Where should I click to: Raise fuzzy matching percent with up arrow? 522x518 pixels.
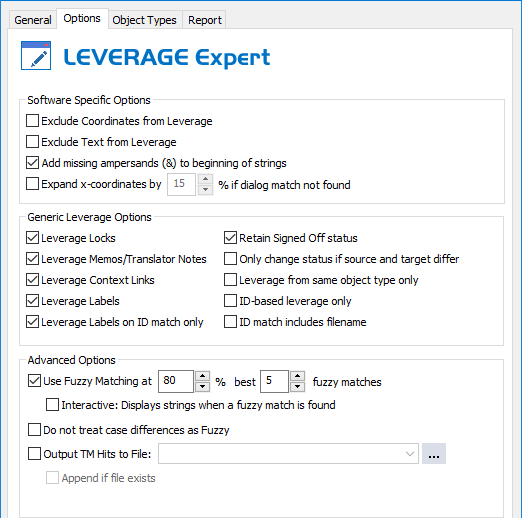coord(202,376)
